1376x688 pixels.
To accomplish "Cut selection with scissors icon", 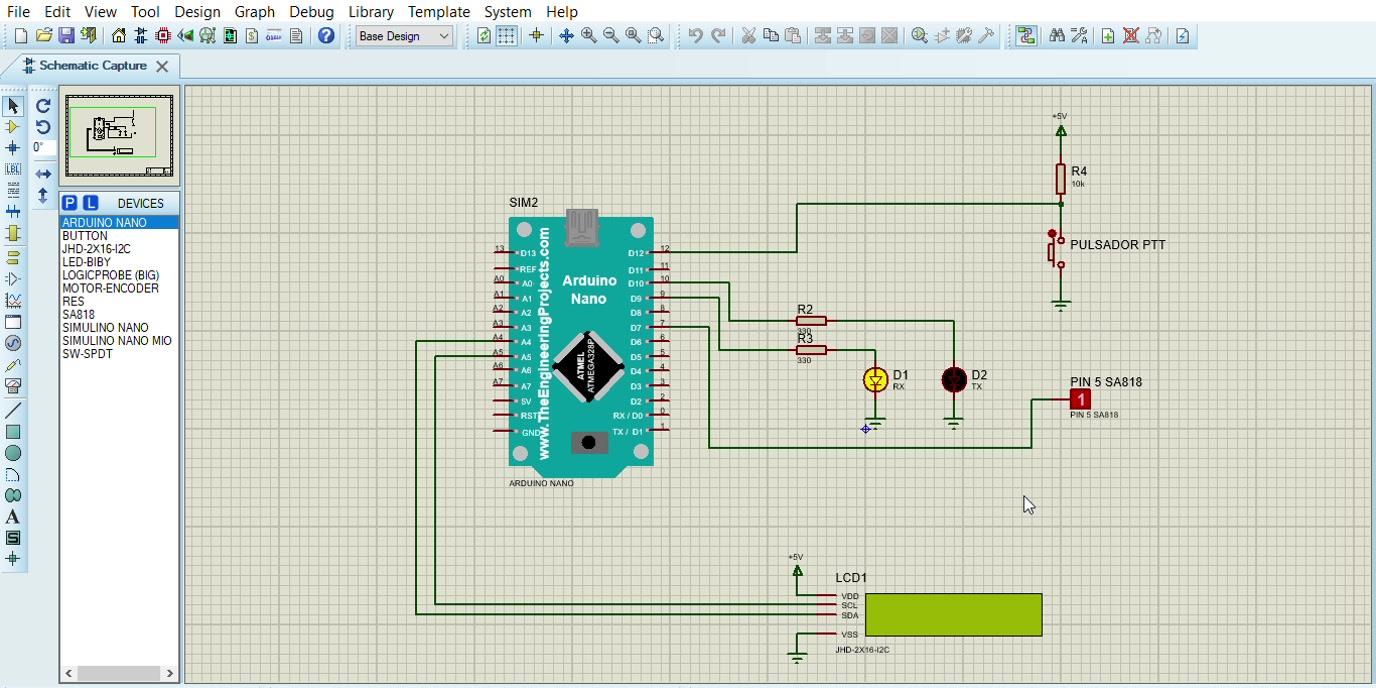I will (x=748, y=36).
